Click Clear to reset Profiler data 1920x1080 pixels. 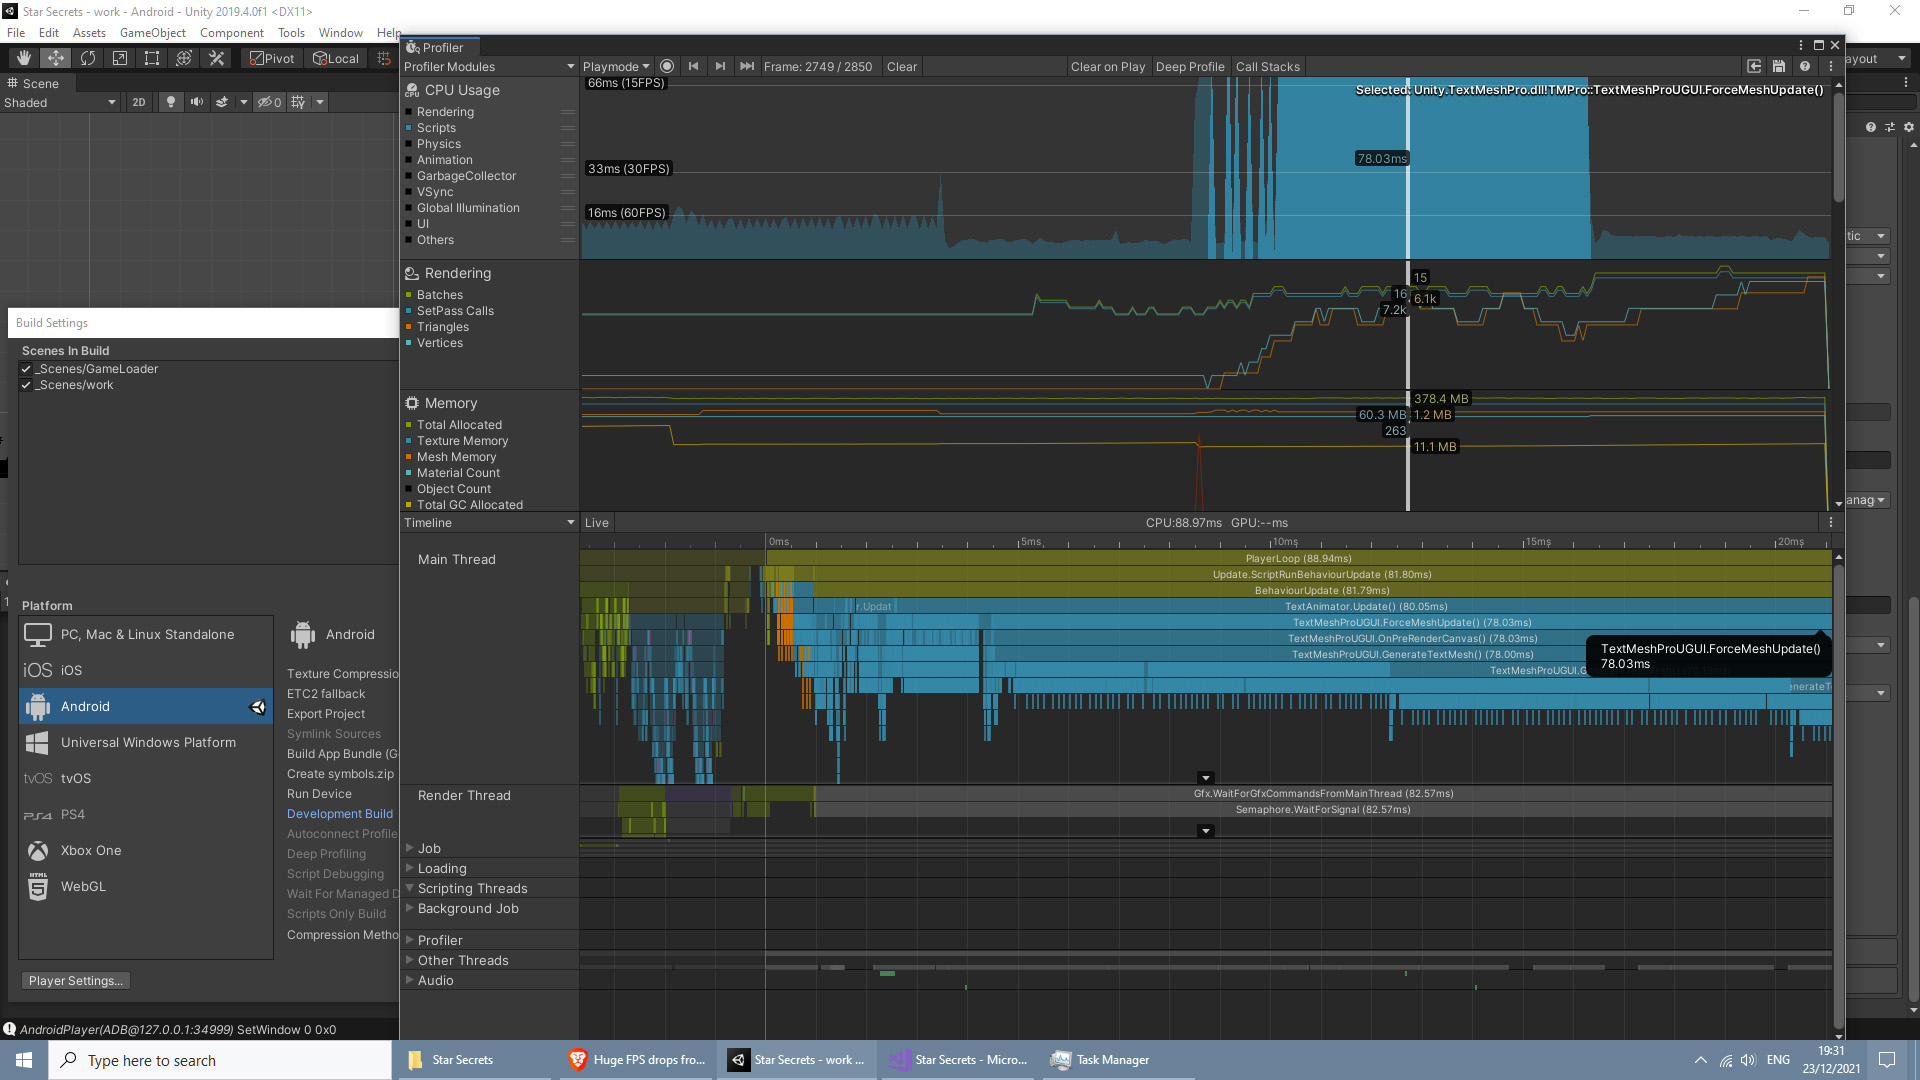point(901,66)
